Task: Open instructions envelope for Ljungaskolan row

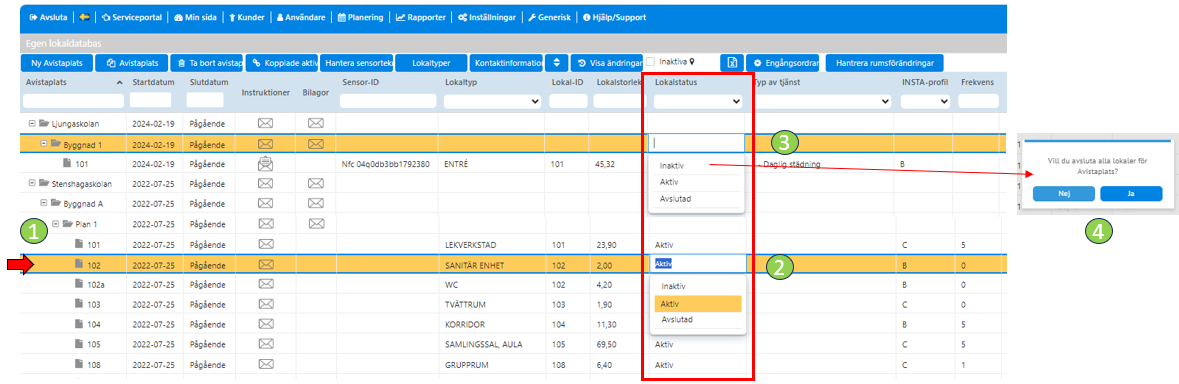Action: (x=265, y=122)
